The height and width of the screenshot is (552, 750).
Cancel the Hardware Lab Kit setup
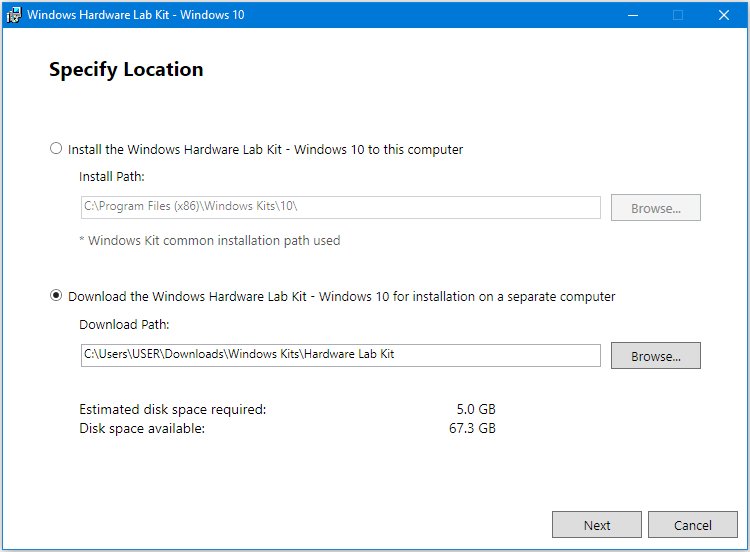pos(693,525)
